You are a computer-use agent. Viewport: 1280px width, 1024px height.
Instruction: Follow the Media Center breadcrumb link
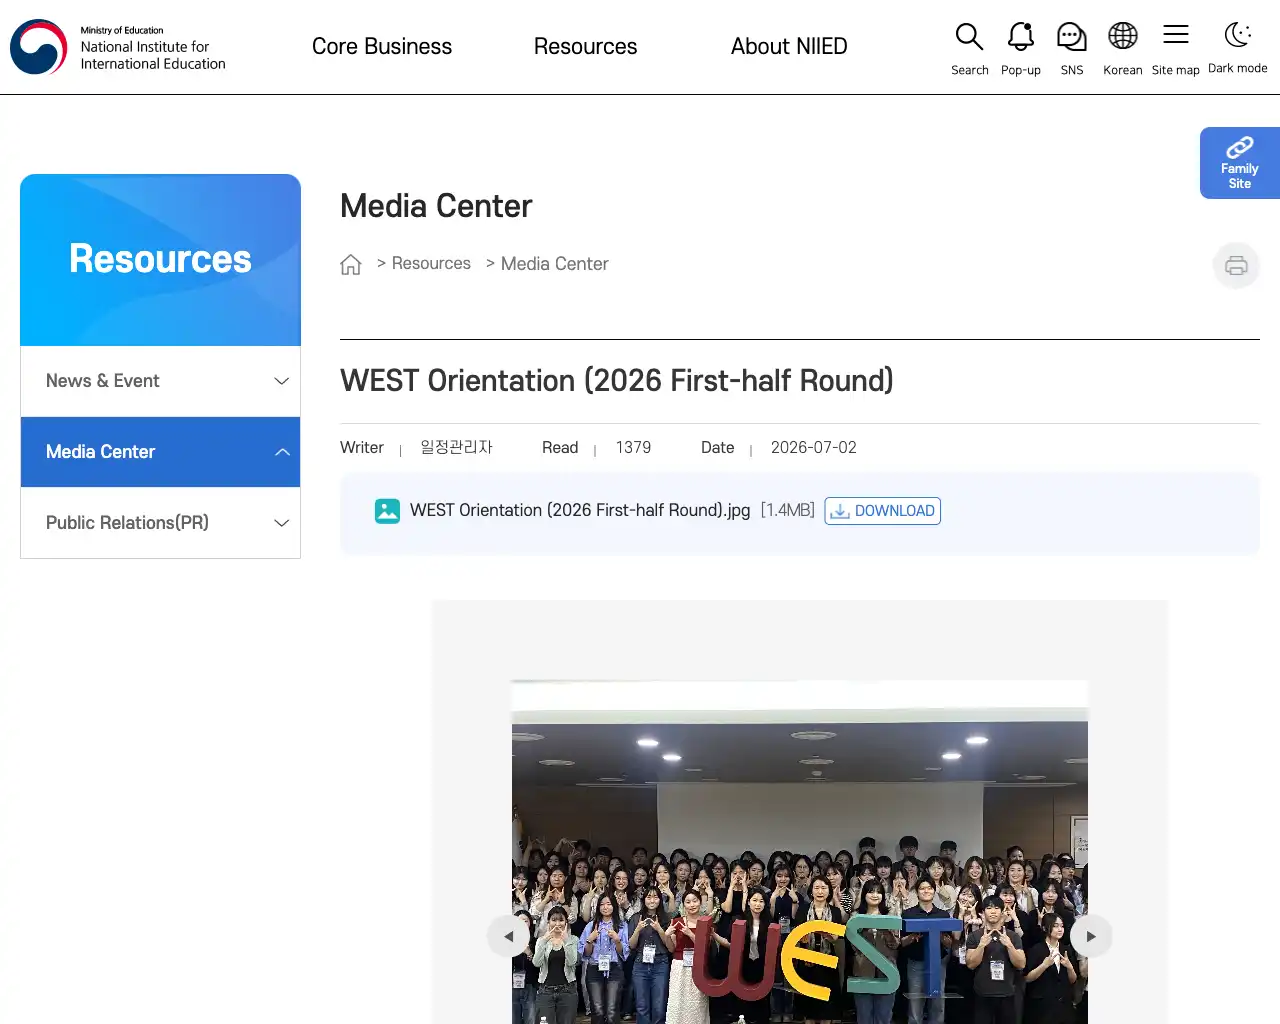554,264
